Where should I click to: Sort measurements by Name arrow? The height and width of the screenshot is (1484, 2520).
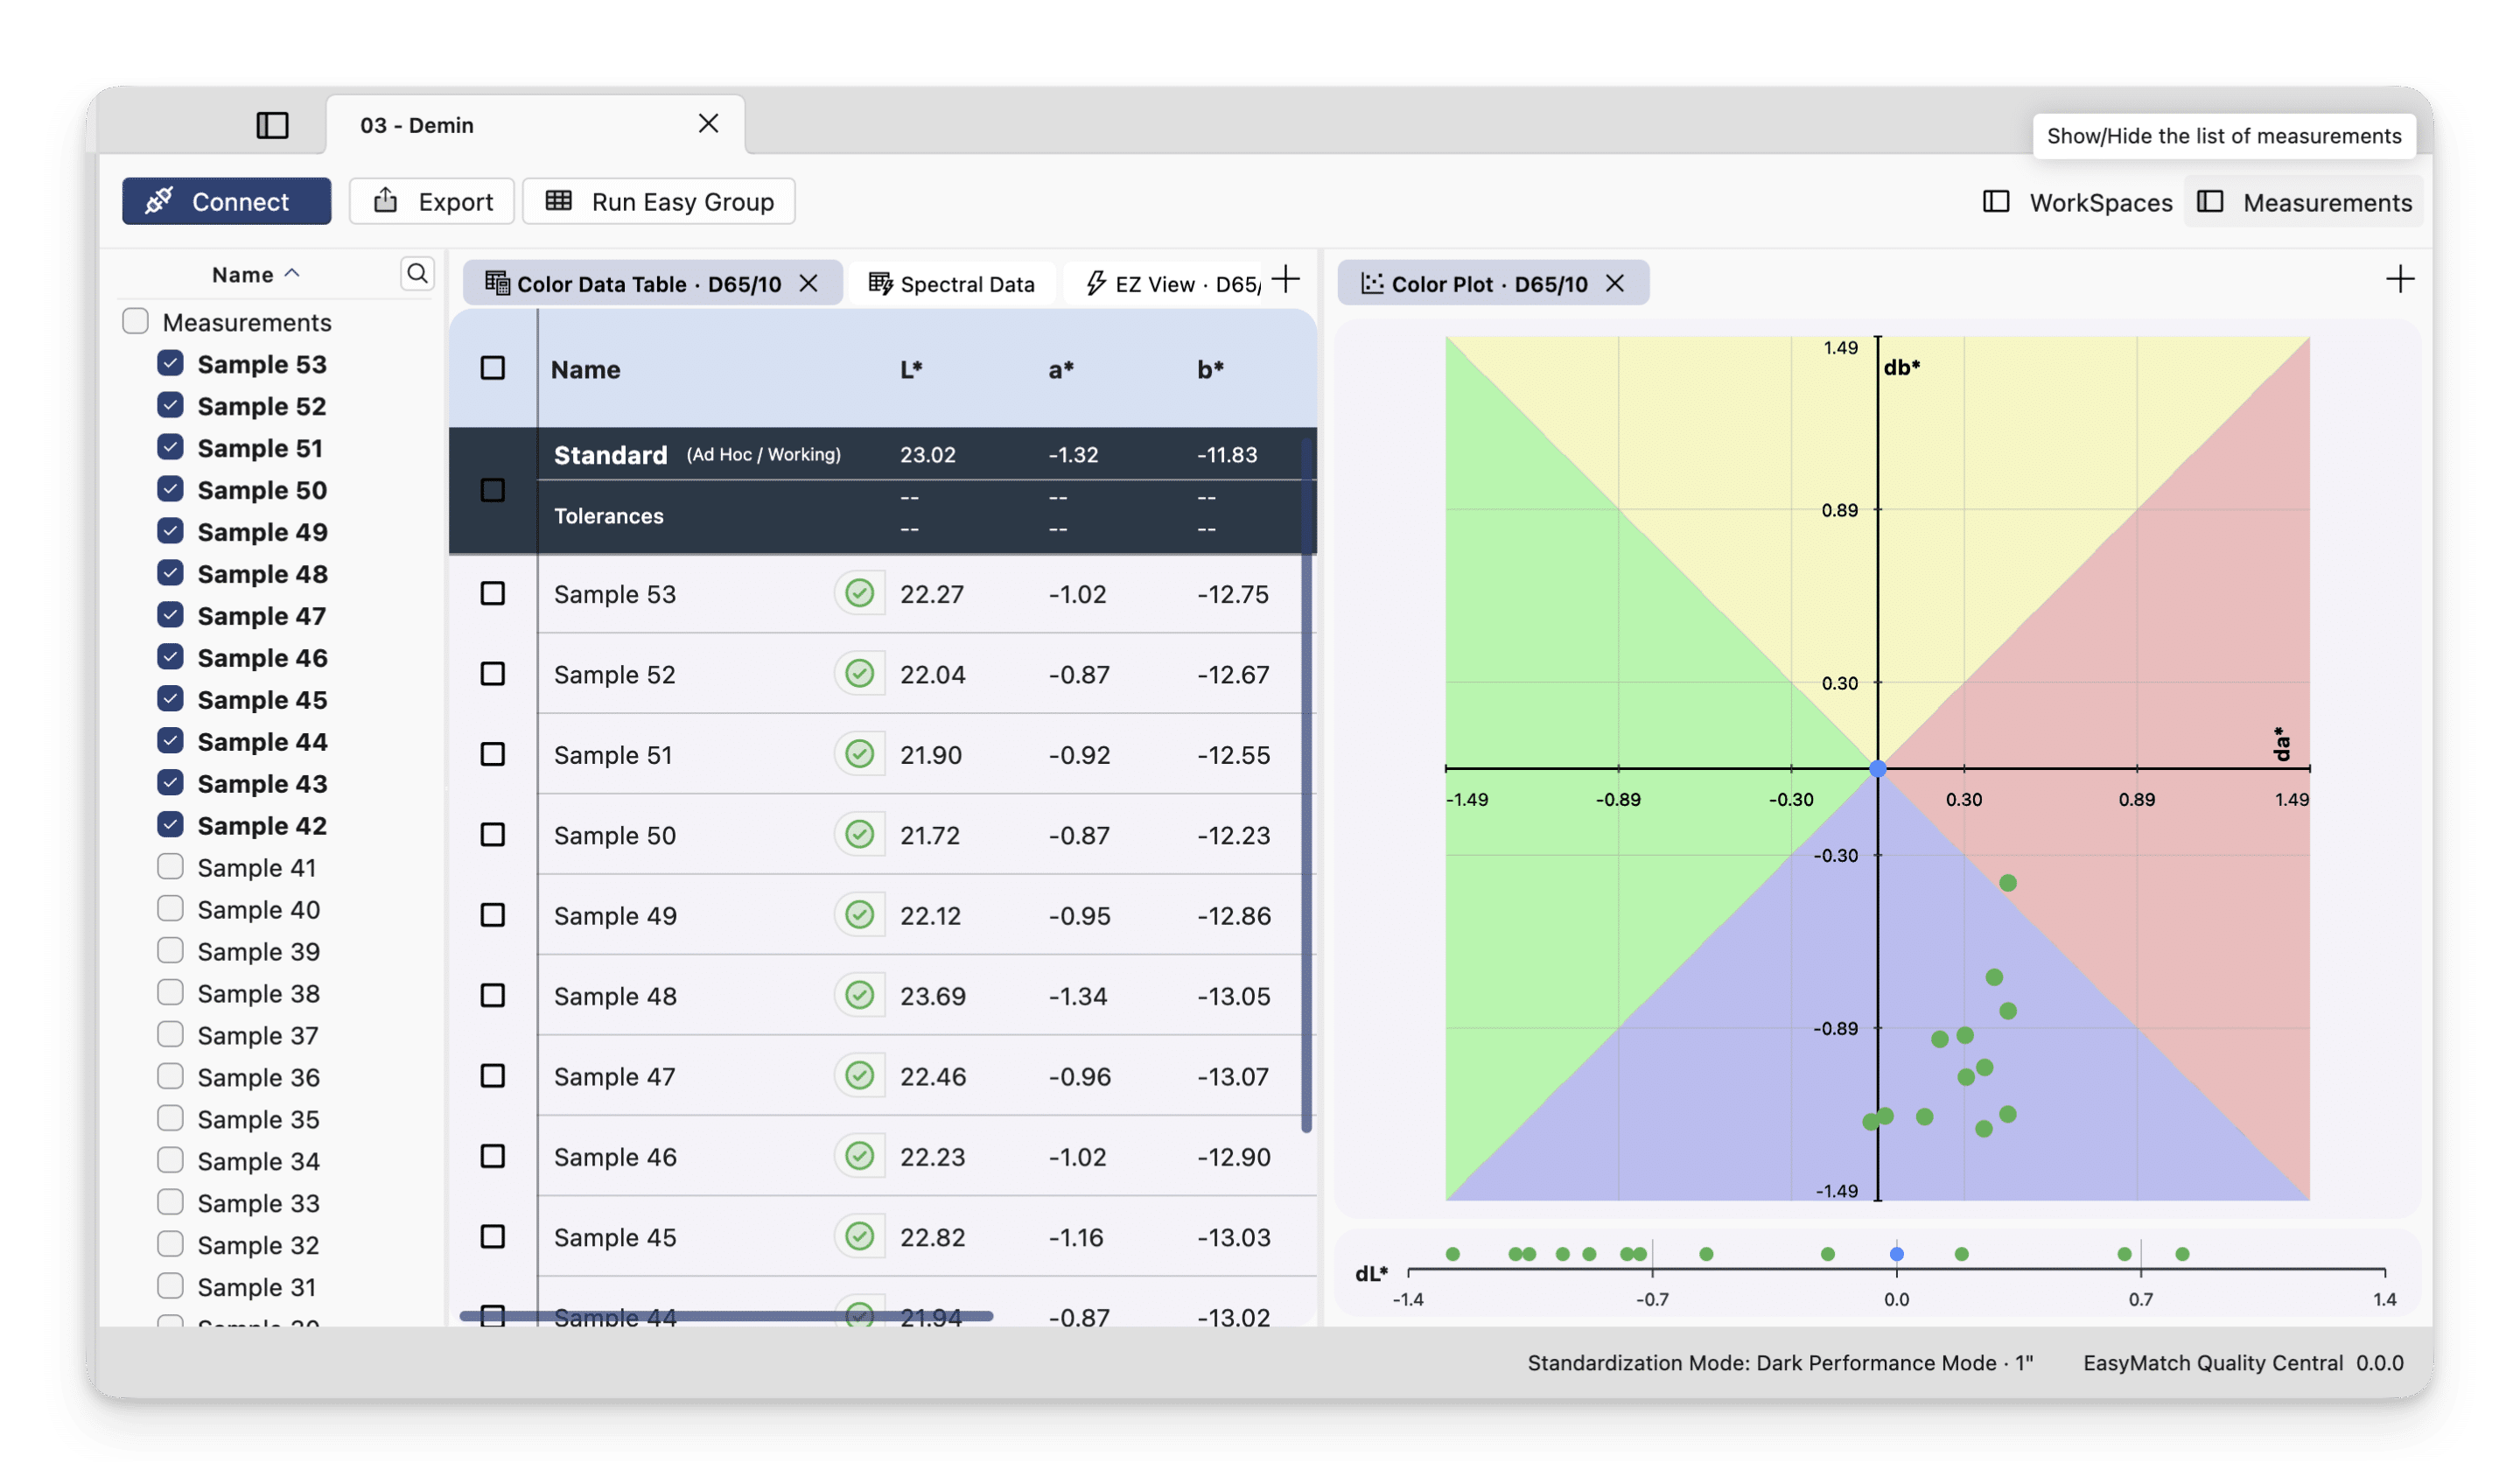(292, 273)
